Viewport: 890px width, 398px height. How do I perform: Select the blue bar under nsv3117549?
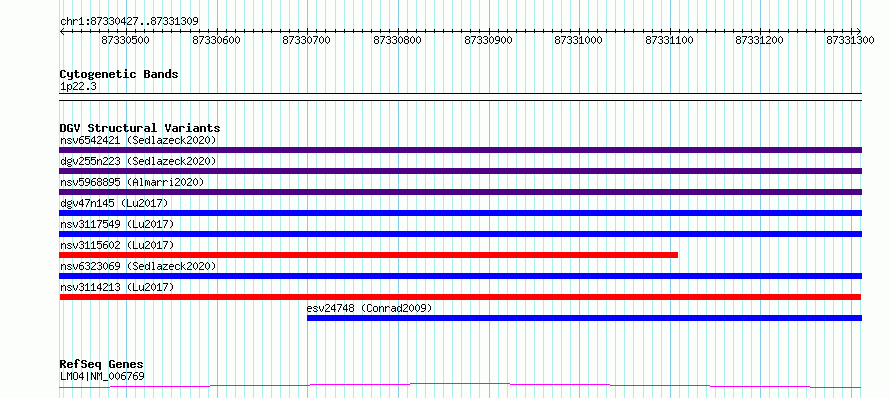click(460, 234)
